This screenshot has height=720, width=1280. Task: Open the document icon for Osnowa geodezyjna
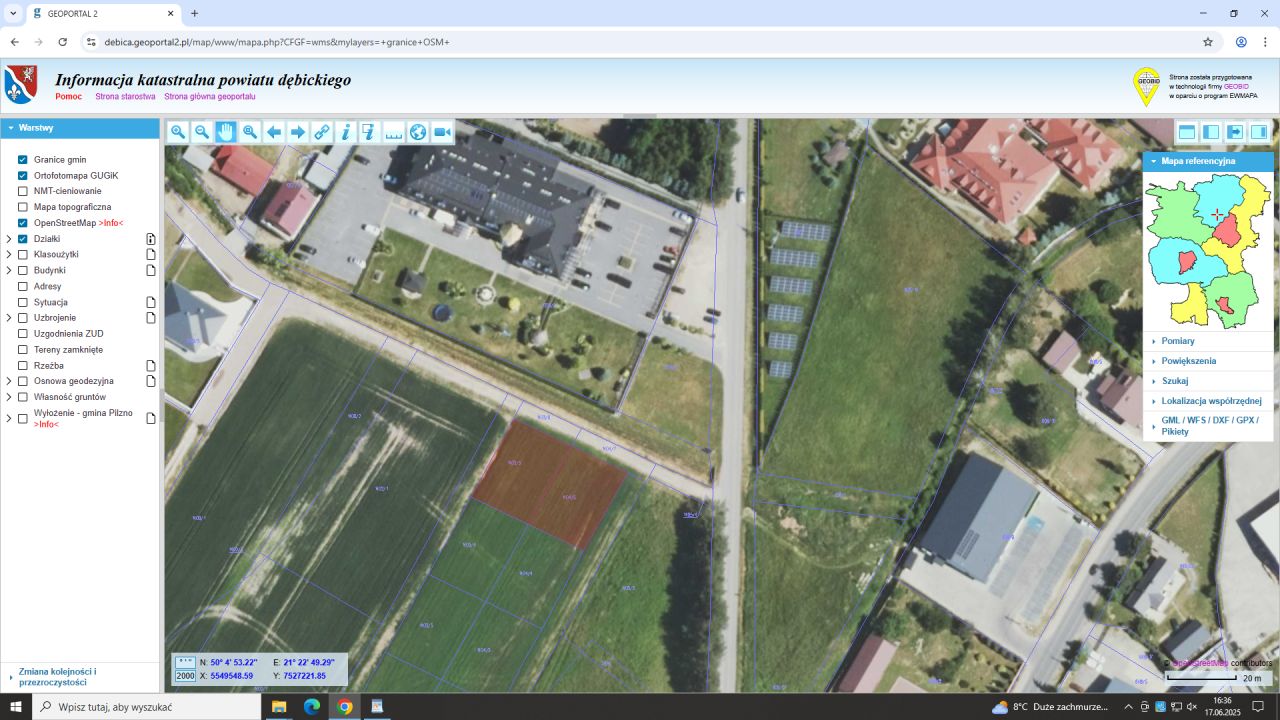tap(151, 381)
